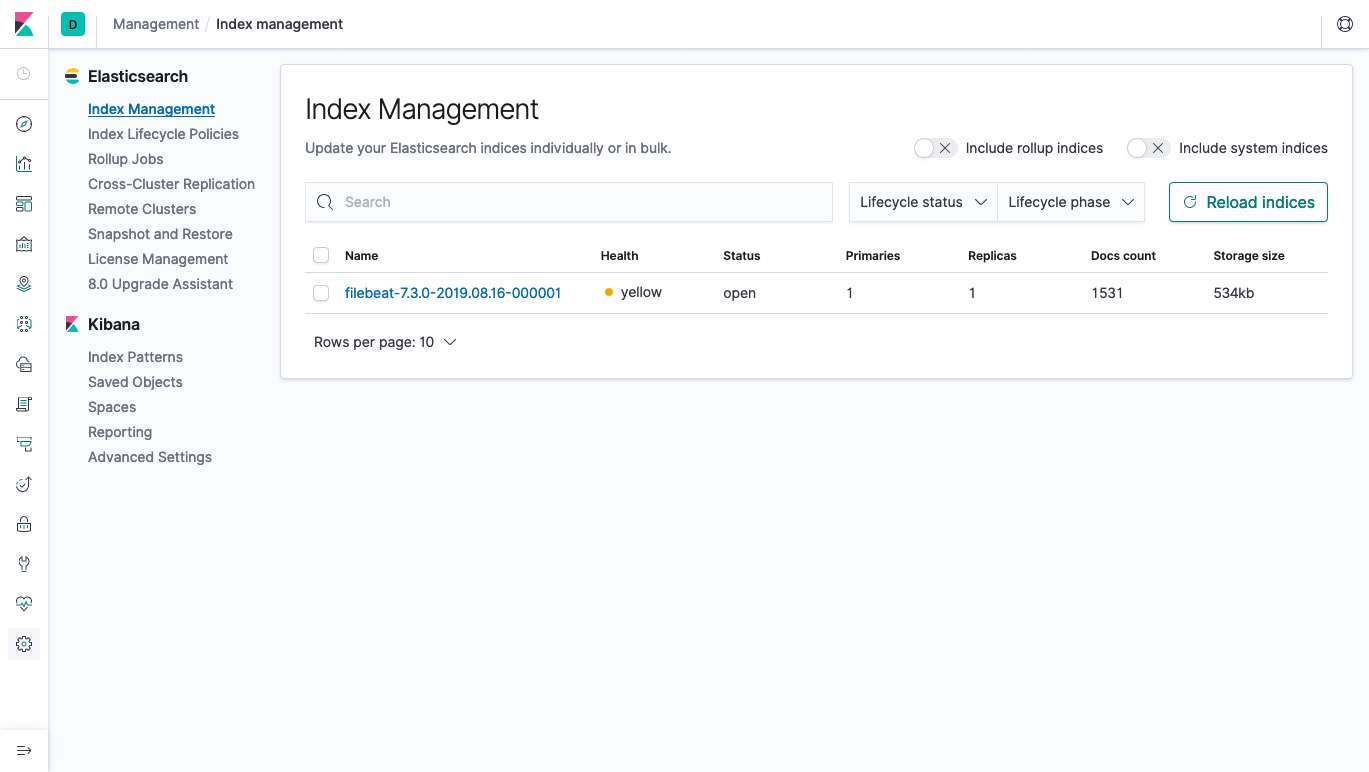
Task: Open Recently viewed clock icon
Action: (x=23, y=72)
